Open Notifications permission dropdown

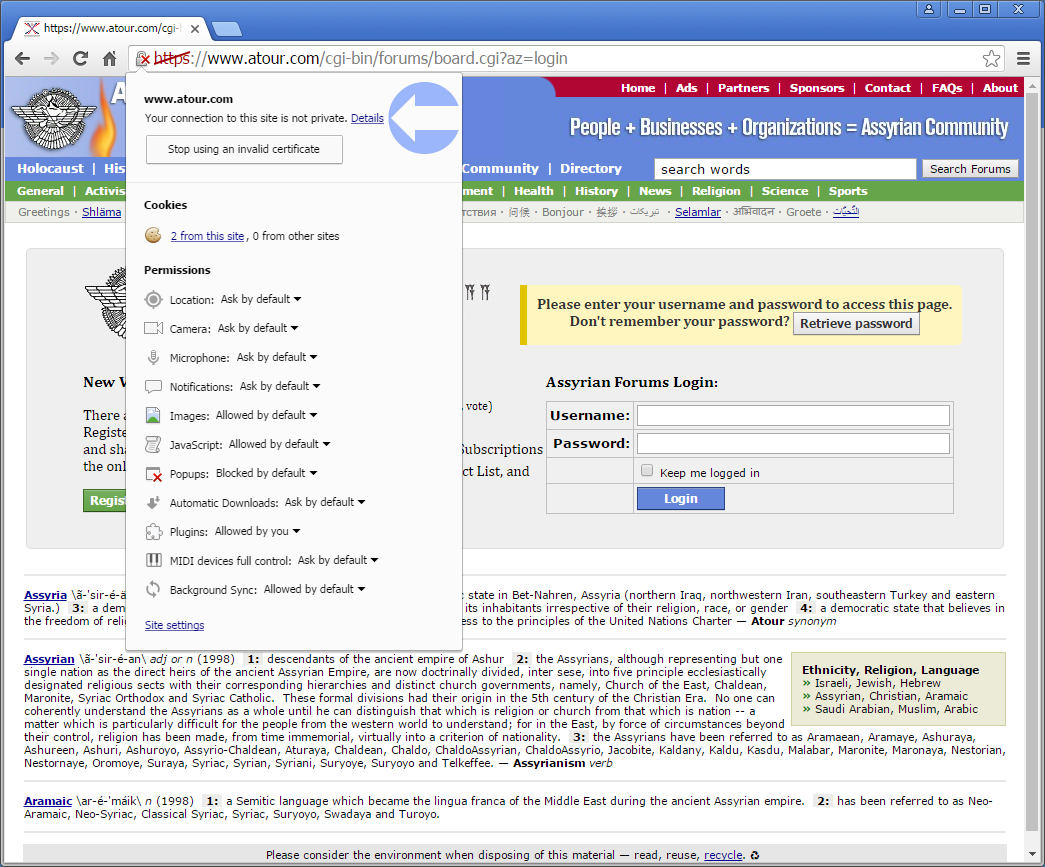280,386
